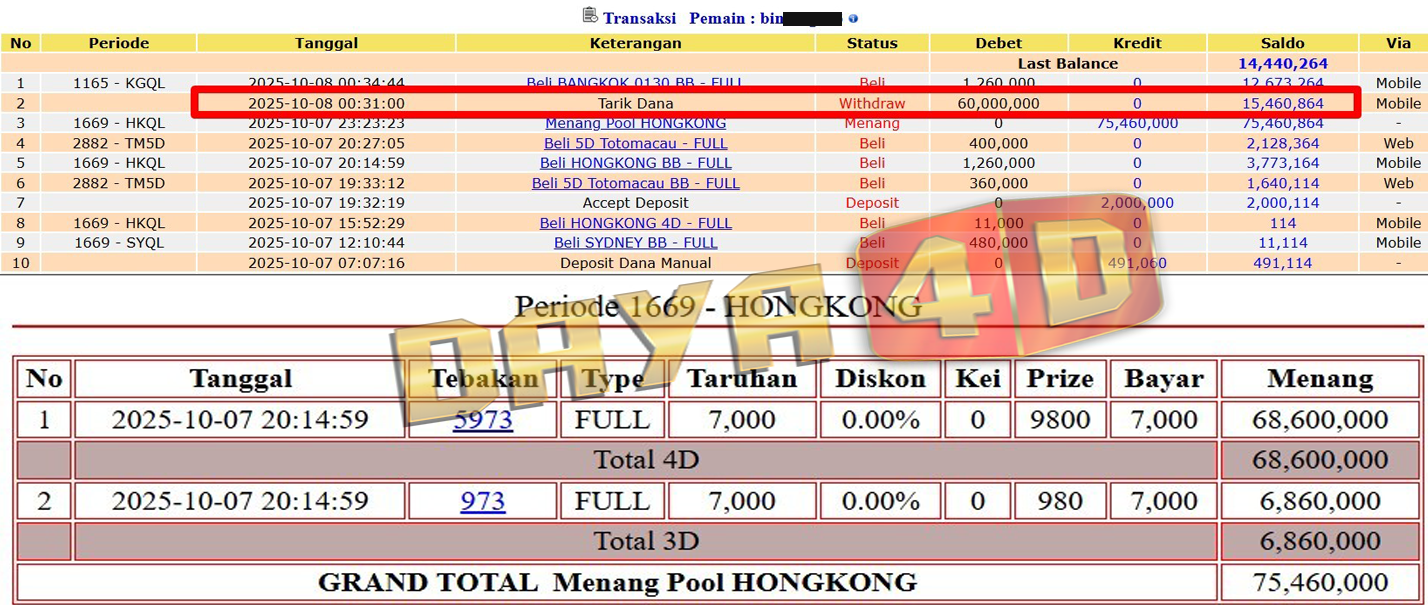Viewport: 1428px width, 605px height.
Task: Click the Keterangan column header
Action: [635, 43]
